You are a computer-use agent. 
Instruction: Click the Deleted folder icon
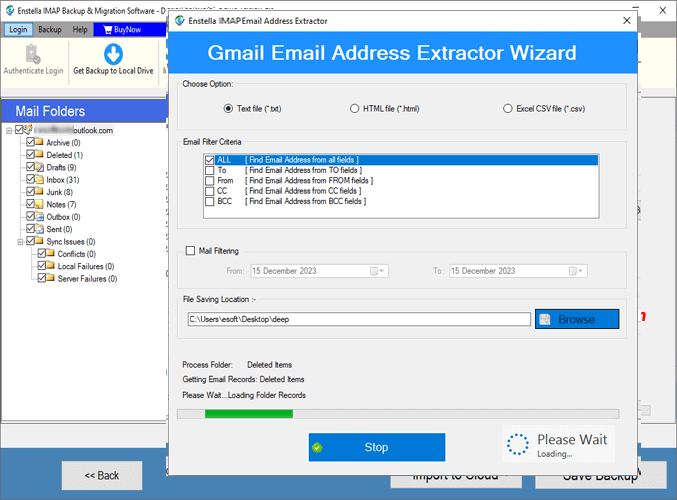tap(39, 154)
